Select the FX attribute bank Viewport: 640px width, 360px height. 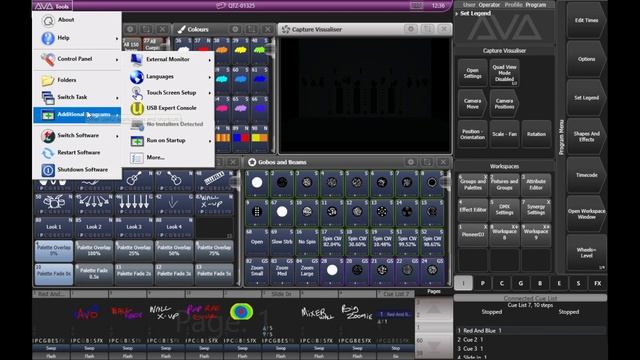point(598,283)
